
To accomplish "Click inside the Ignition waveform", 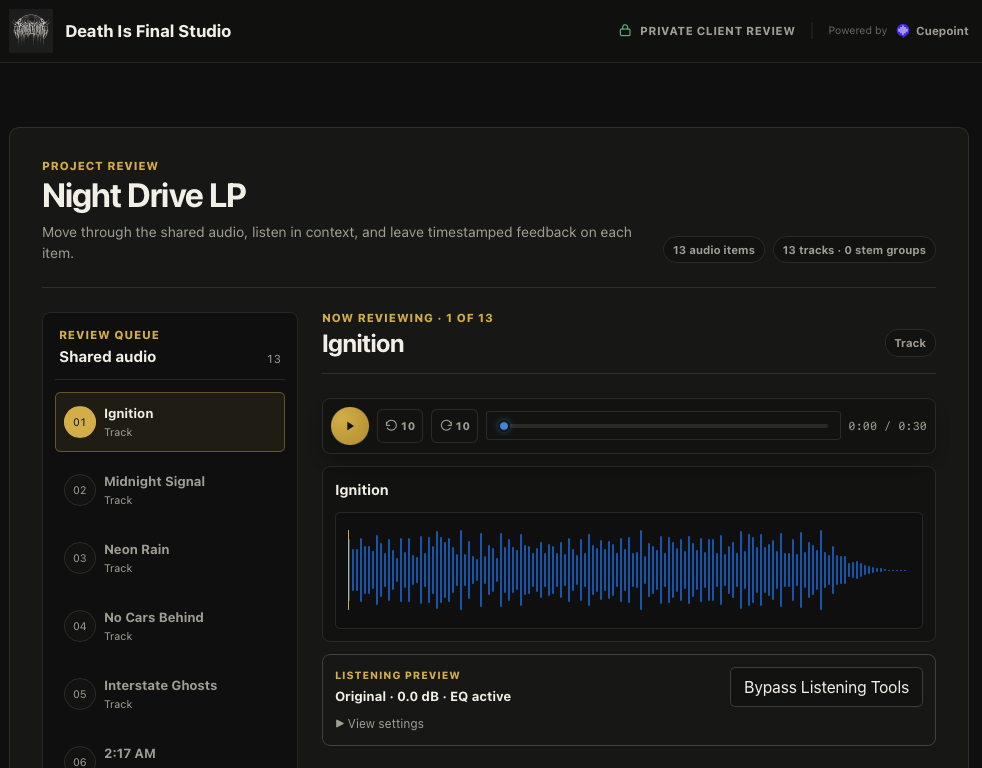I will 628,570.
